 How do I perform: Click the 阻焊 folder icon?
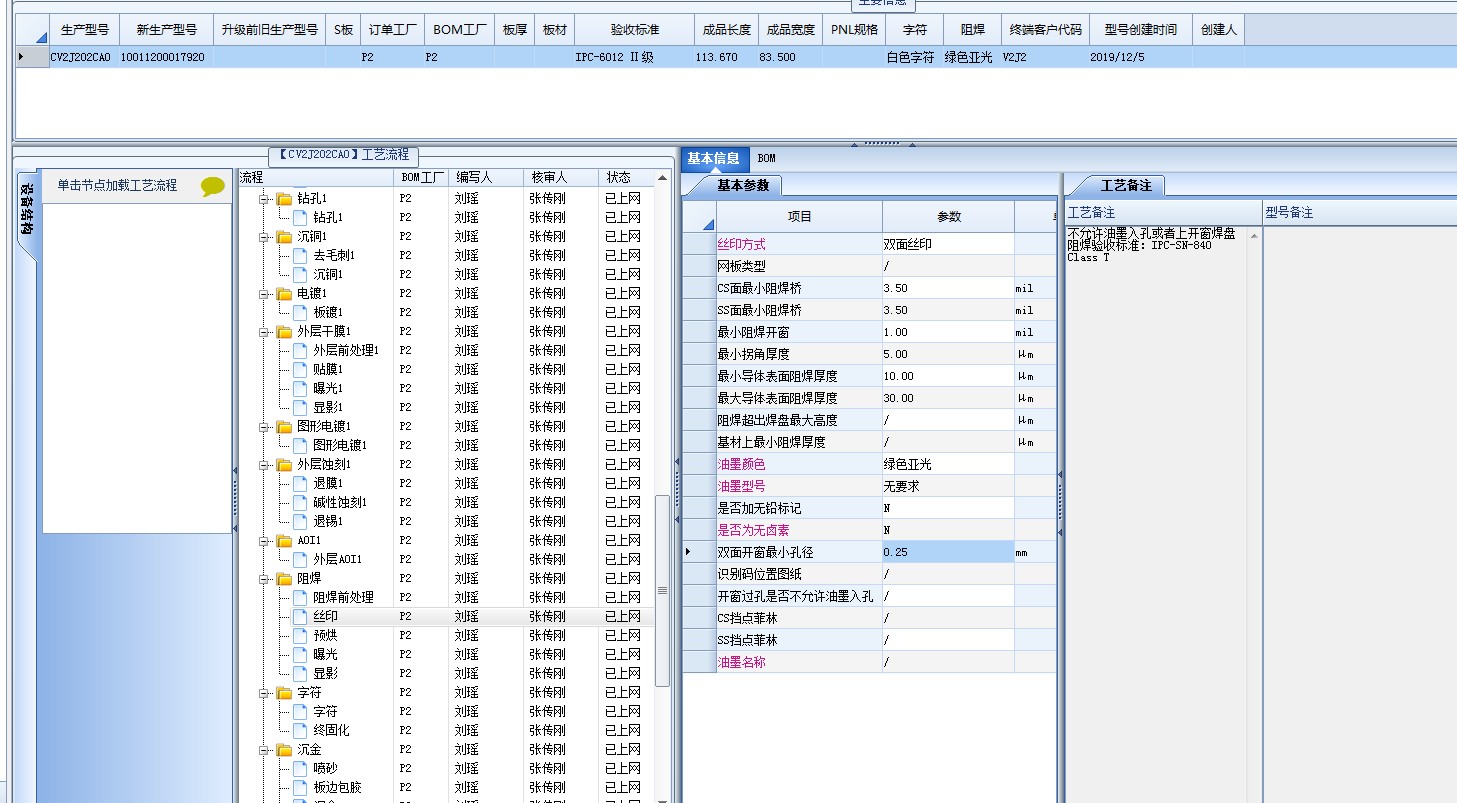(x=284, y=579)
